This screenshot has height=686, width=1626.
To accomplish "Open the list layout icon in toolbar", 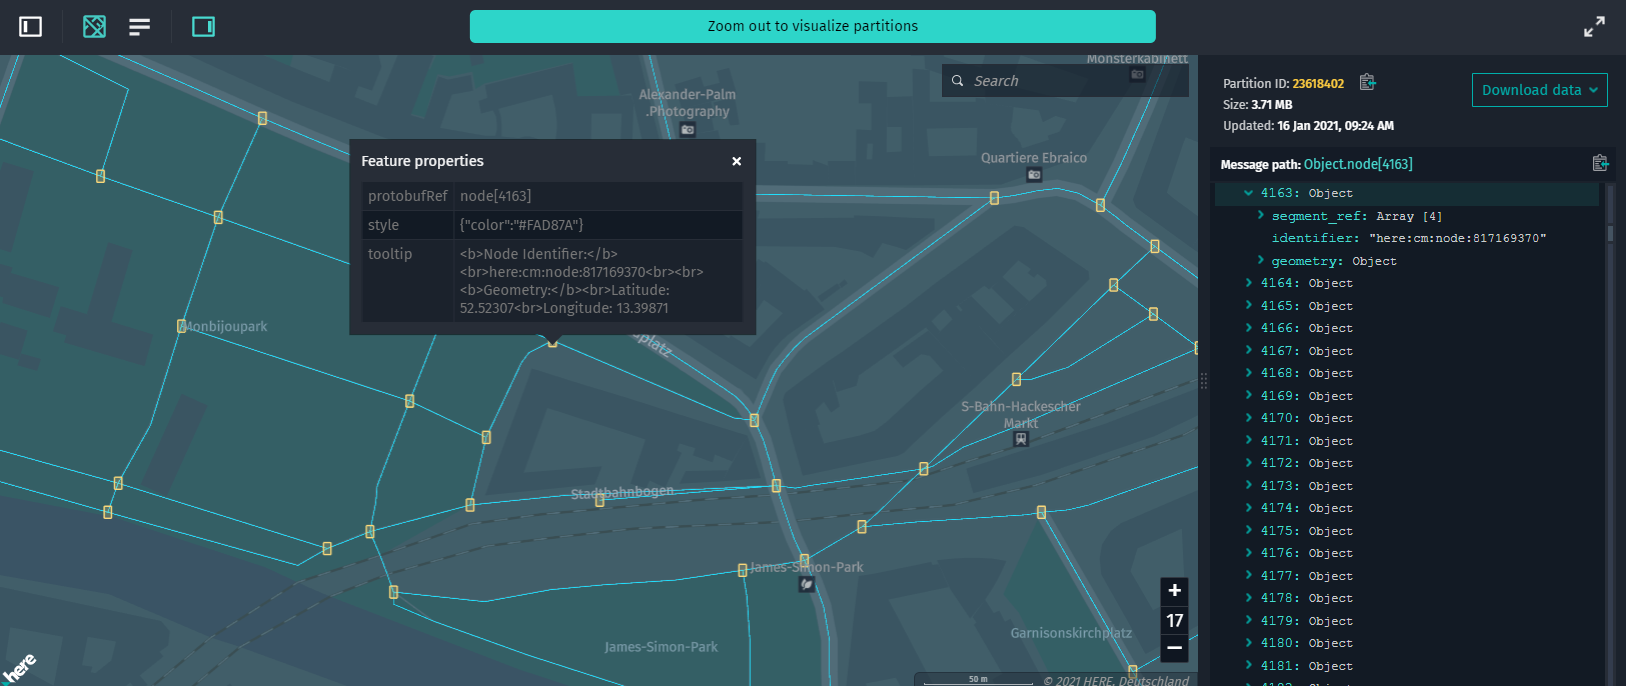I will click(139, 27).
